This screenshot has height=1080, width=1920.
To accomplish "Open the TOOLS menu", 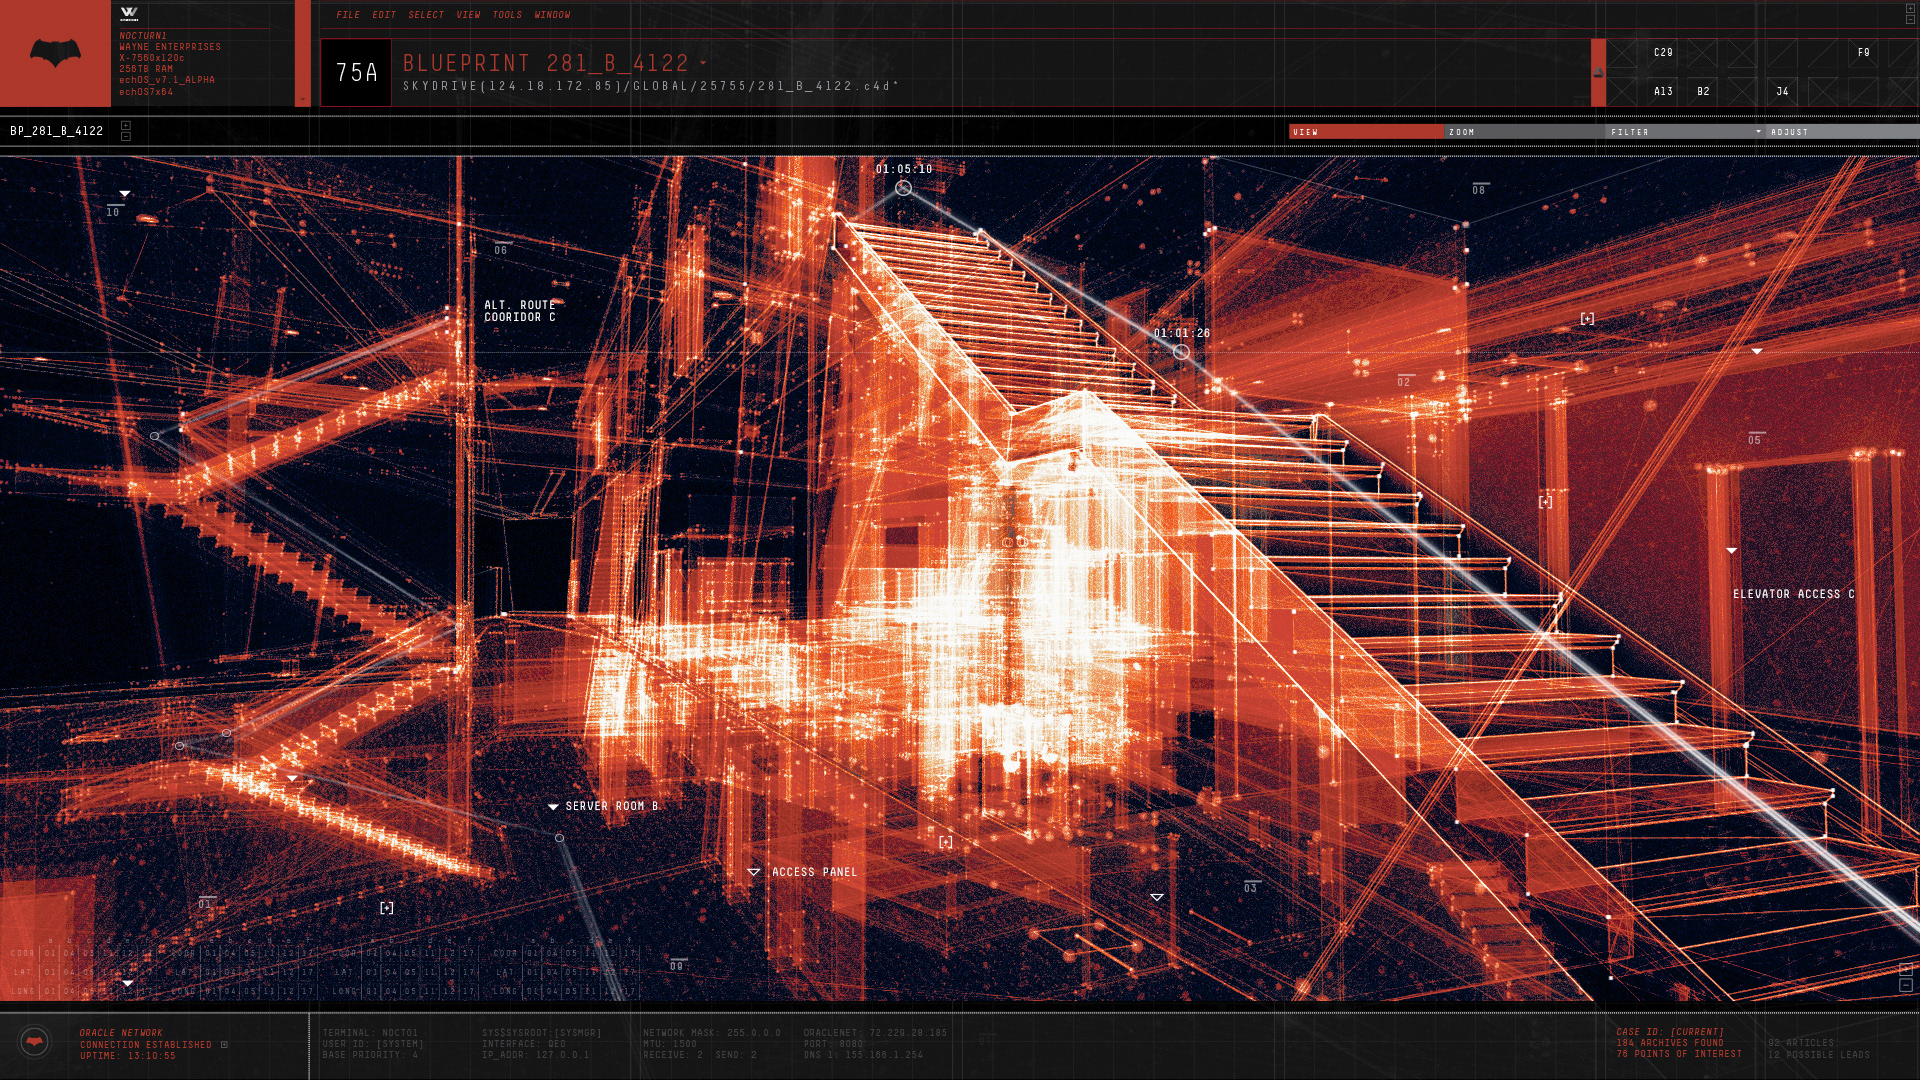I will point(507,15).
